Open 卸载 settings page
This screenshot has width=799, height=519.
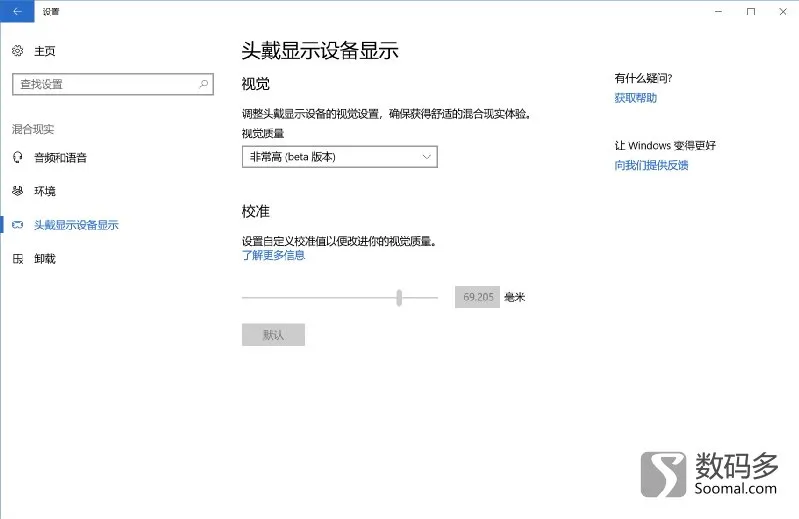tap(44, 259)
